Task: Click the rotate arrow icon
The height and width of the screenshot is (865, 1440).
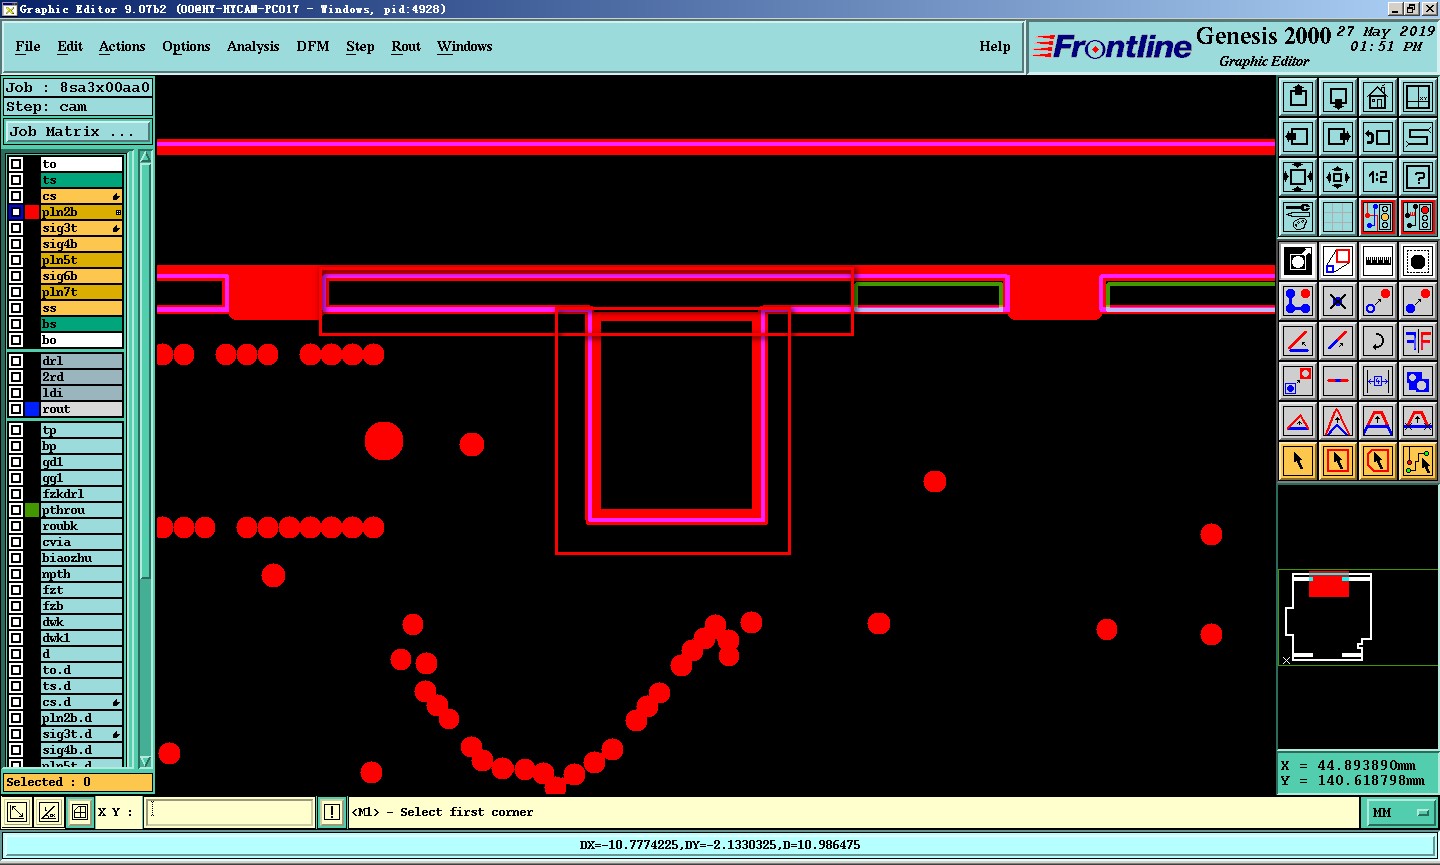Action: pyautogui.click(x=1377, y=341)
